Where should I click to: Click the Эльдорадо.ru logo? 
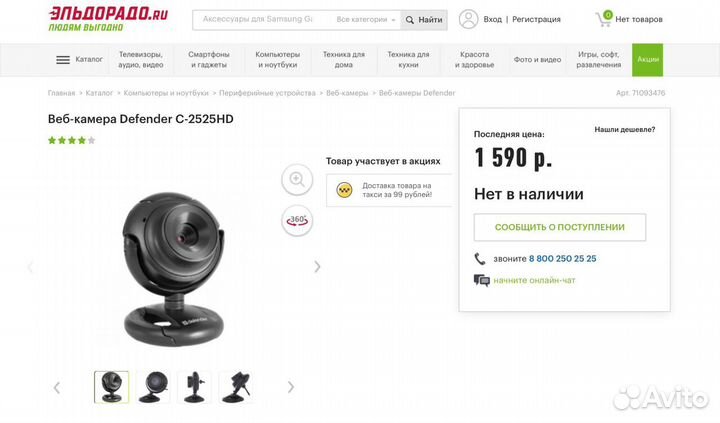[108, 19]
